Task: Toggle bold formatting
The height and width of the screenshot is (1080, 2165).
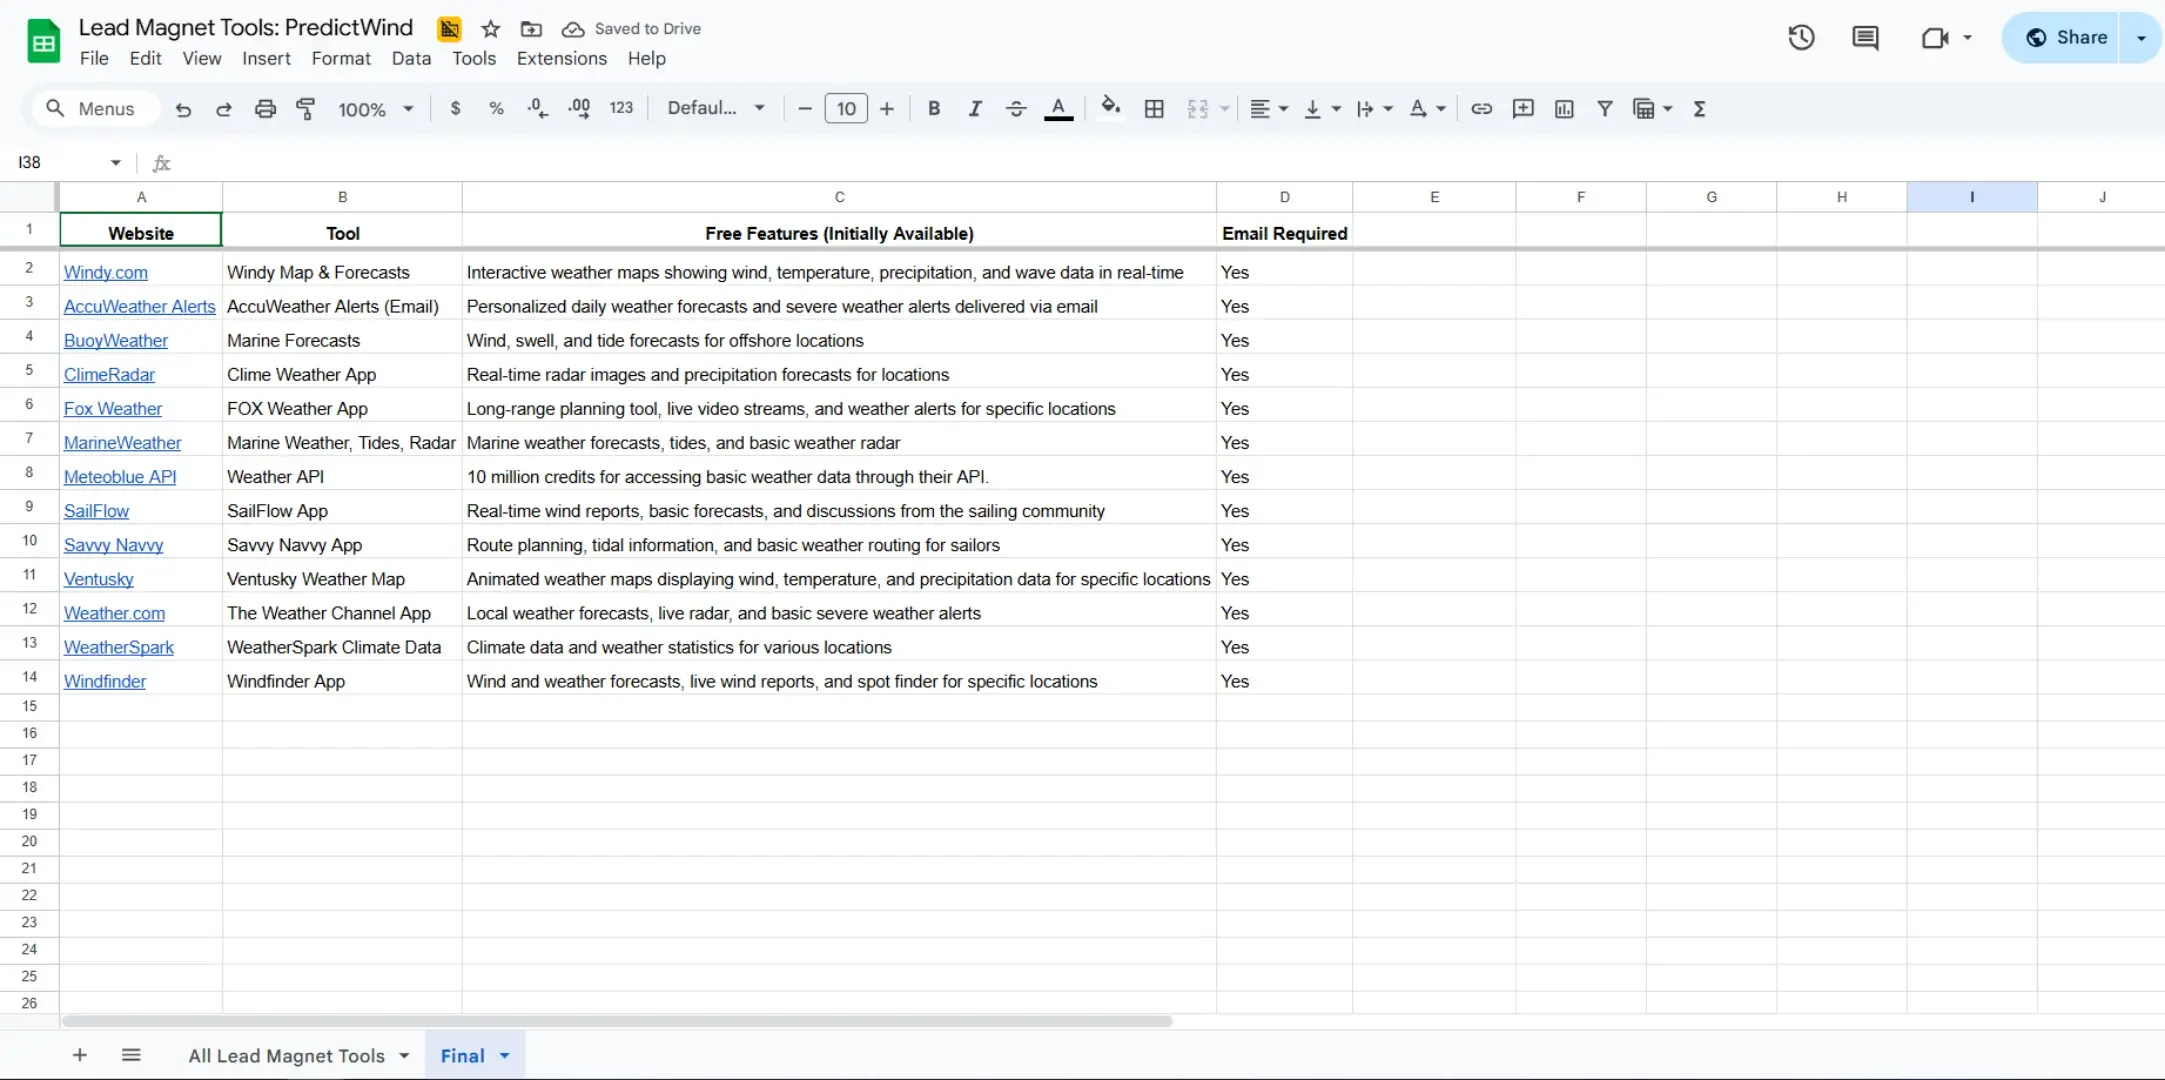Action: [933, 109]
